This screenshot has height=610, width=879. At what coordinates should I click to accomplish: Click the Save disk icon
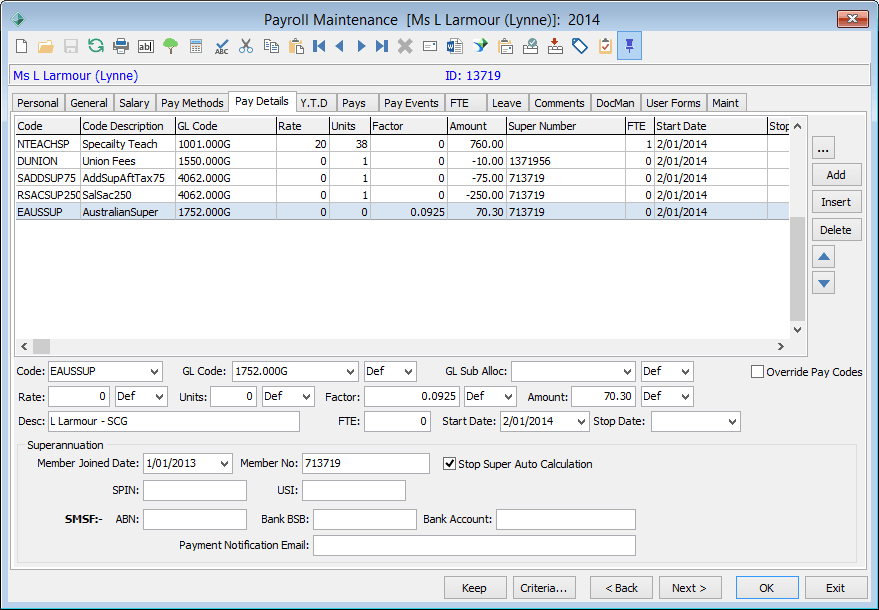(x=71, y=46)
